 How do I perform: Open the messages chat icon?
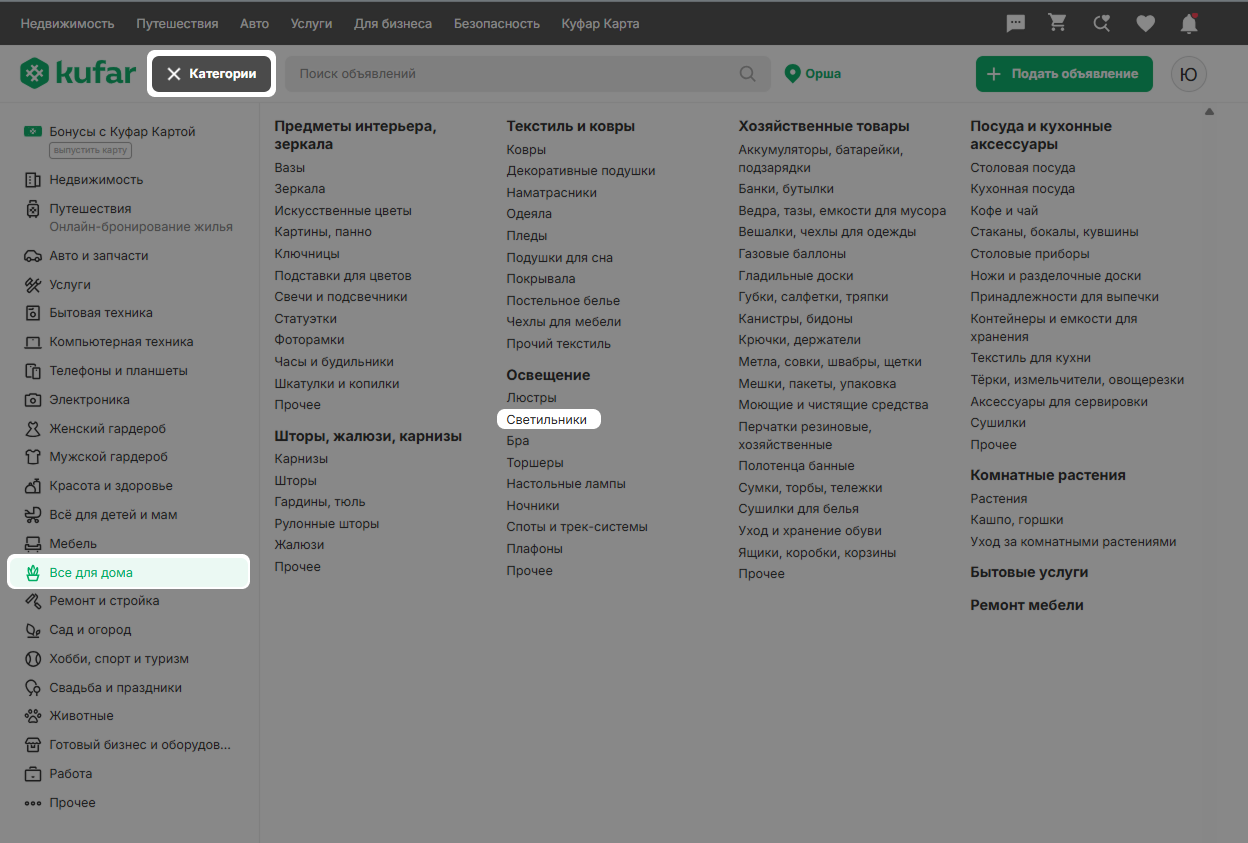click(1016, 23)
